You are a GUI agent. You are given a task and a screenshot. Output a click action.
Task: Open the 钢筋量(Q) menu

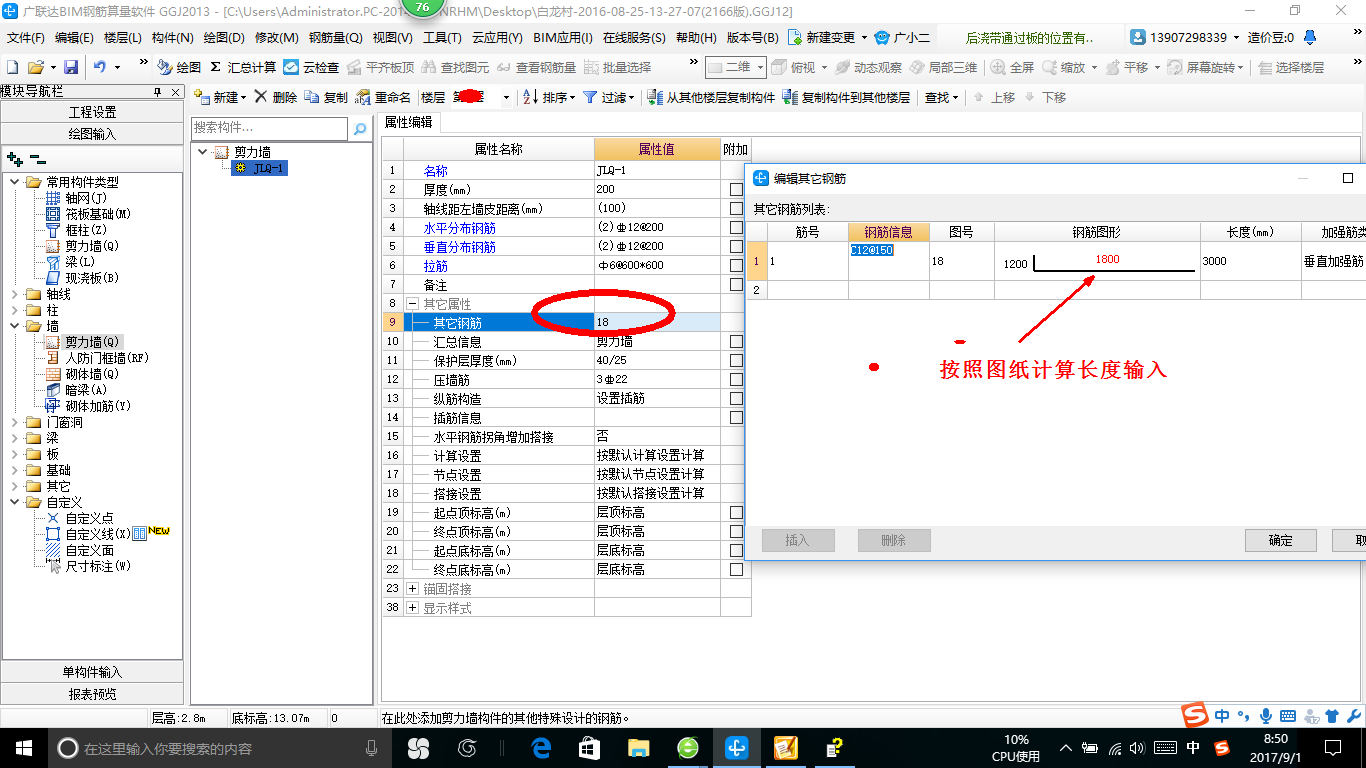(x=335, y=37)
